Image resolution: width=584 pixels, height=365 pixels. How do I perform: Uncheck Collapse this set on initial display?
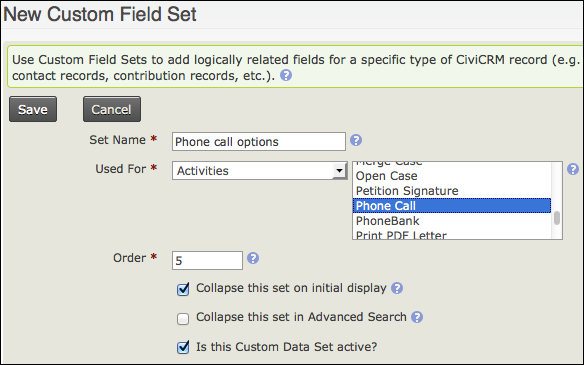coord(183,289)
